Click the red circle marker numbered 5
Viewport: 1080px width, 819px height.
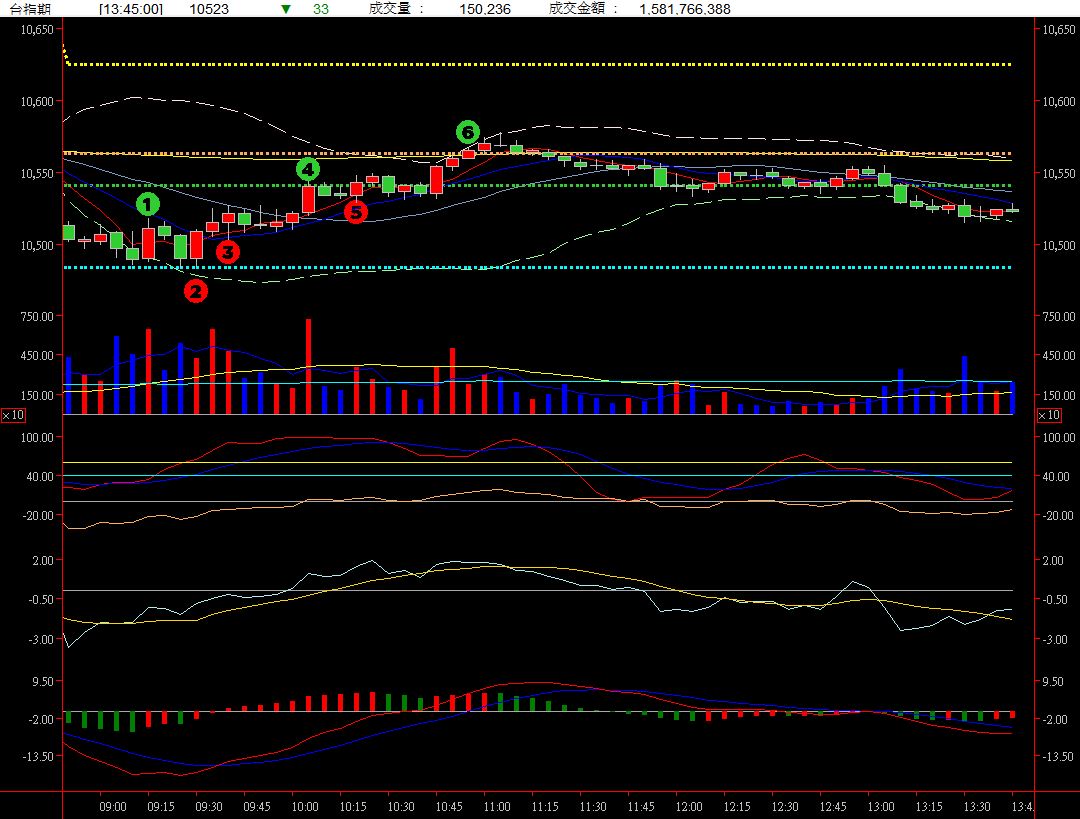[355, 211]
